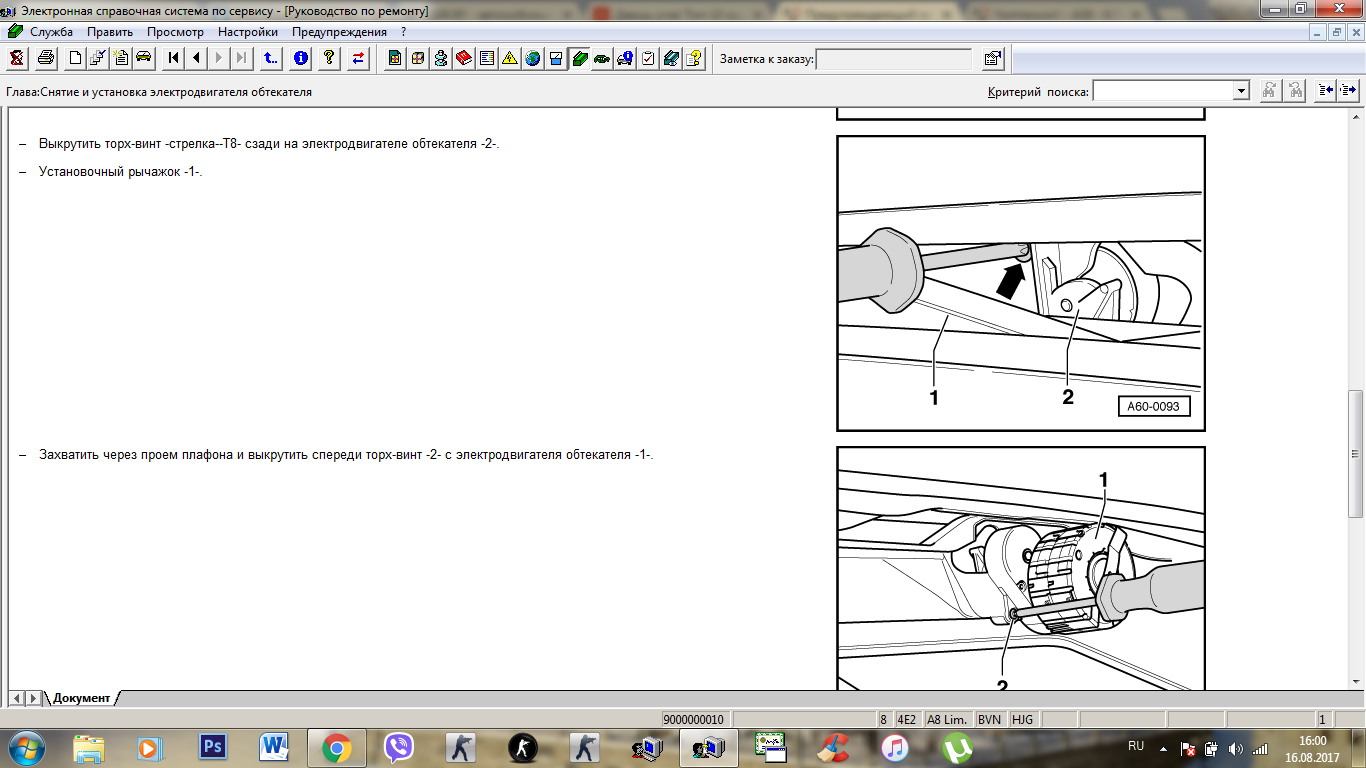
Task: Open help via yellow question mark icon
Action: pos(329,58)
